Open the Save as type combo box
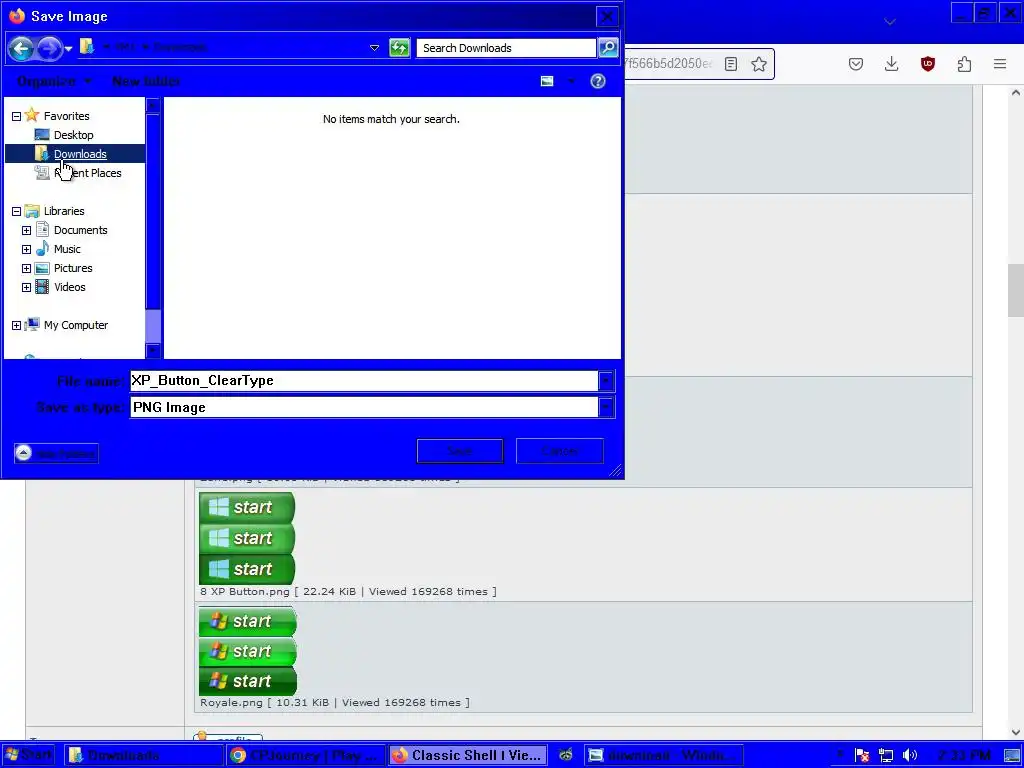This screenshot has height=768, width=1024. click(372, 408)
